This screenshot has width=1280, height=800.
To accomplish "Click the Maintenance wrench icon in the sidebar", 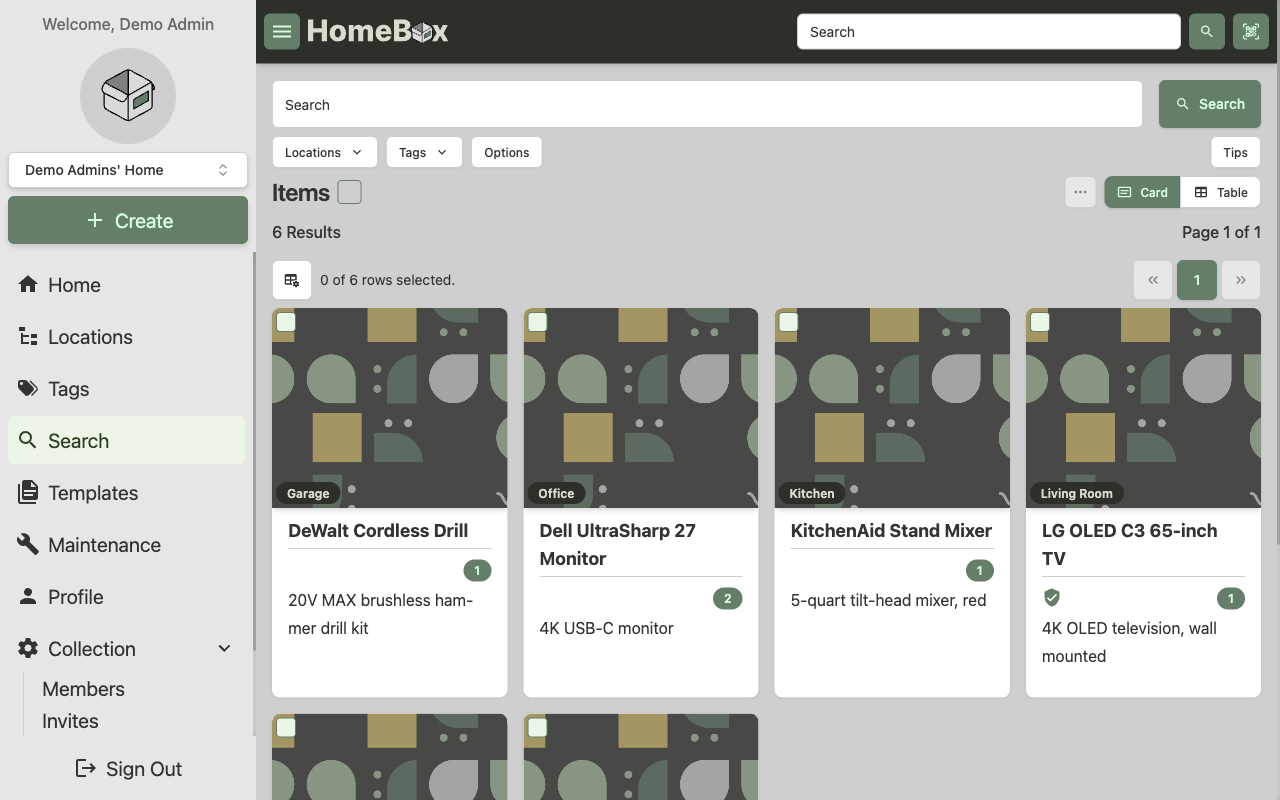I will click(28, 544).
